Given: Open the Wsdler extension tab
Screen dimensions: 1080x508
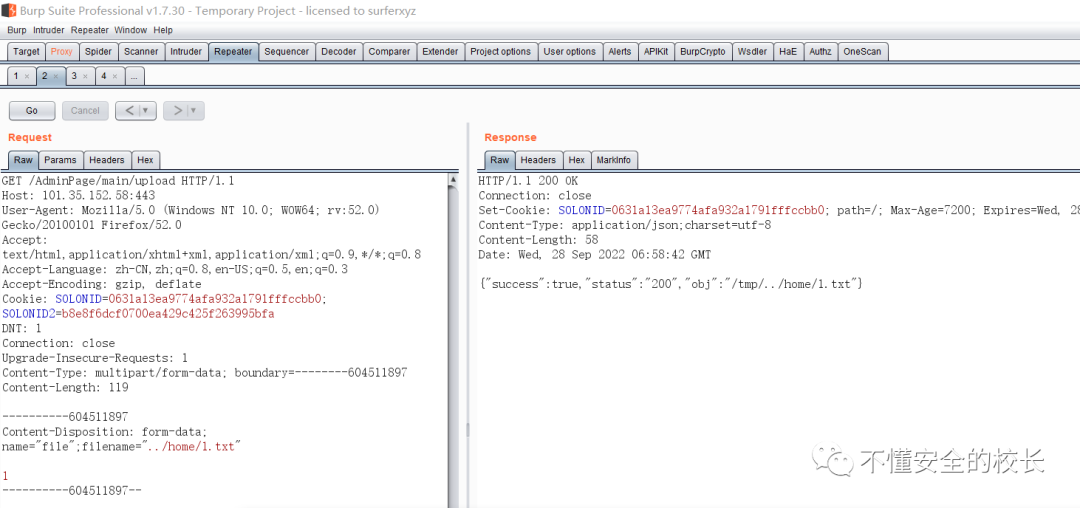Looking at the screenshot, I should 752,52.
